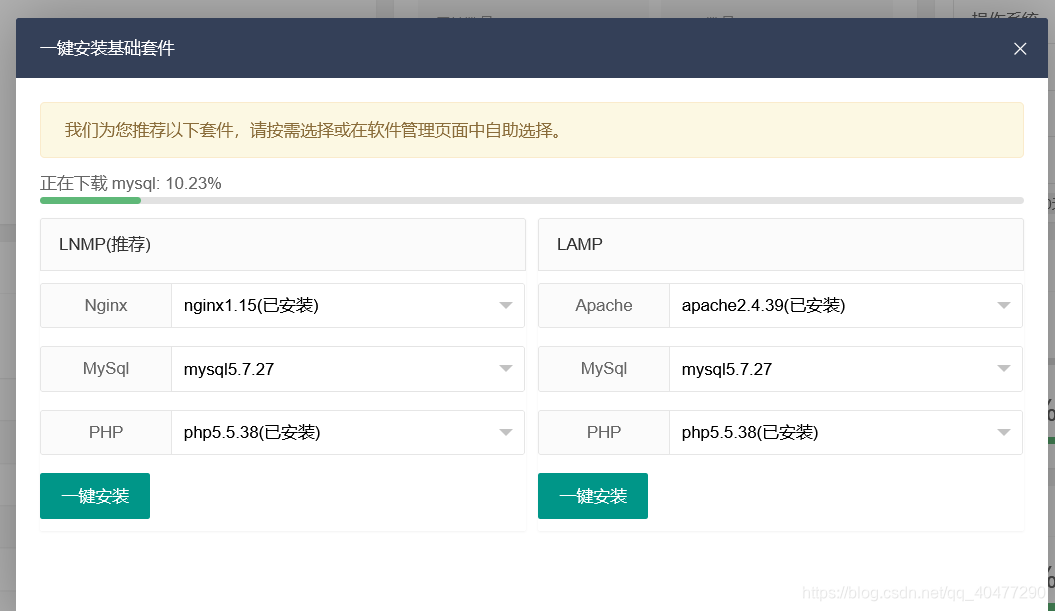
Task: Click the PHP label in LNMP column
Action: (106, 432)
